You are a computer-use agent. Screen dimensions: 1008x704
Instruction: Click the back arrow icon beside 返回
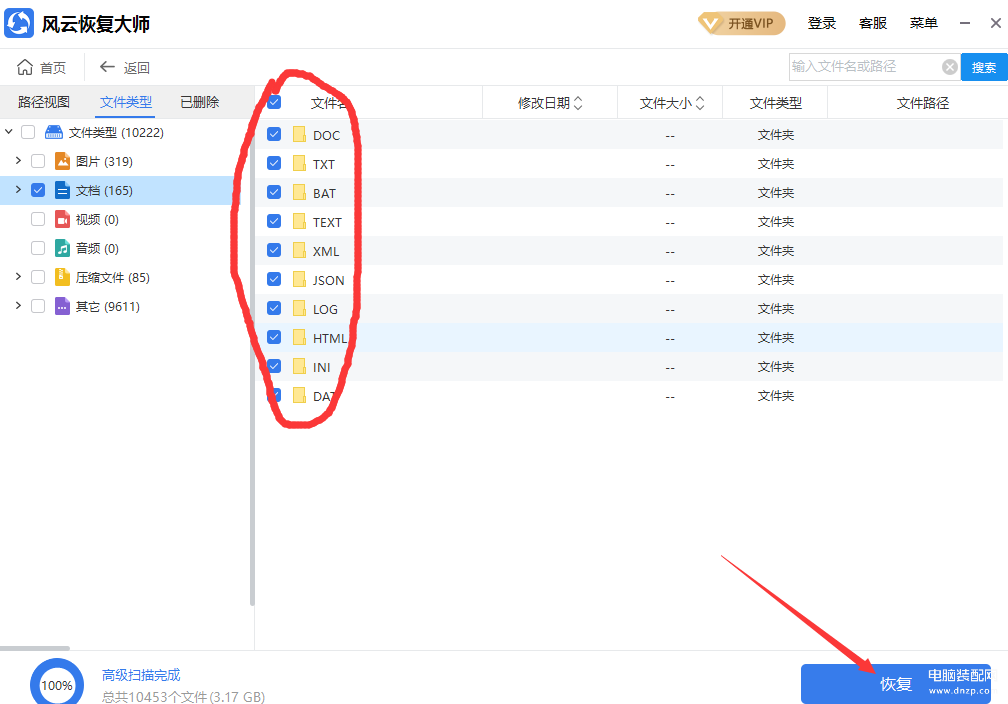tap(107, 67)
